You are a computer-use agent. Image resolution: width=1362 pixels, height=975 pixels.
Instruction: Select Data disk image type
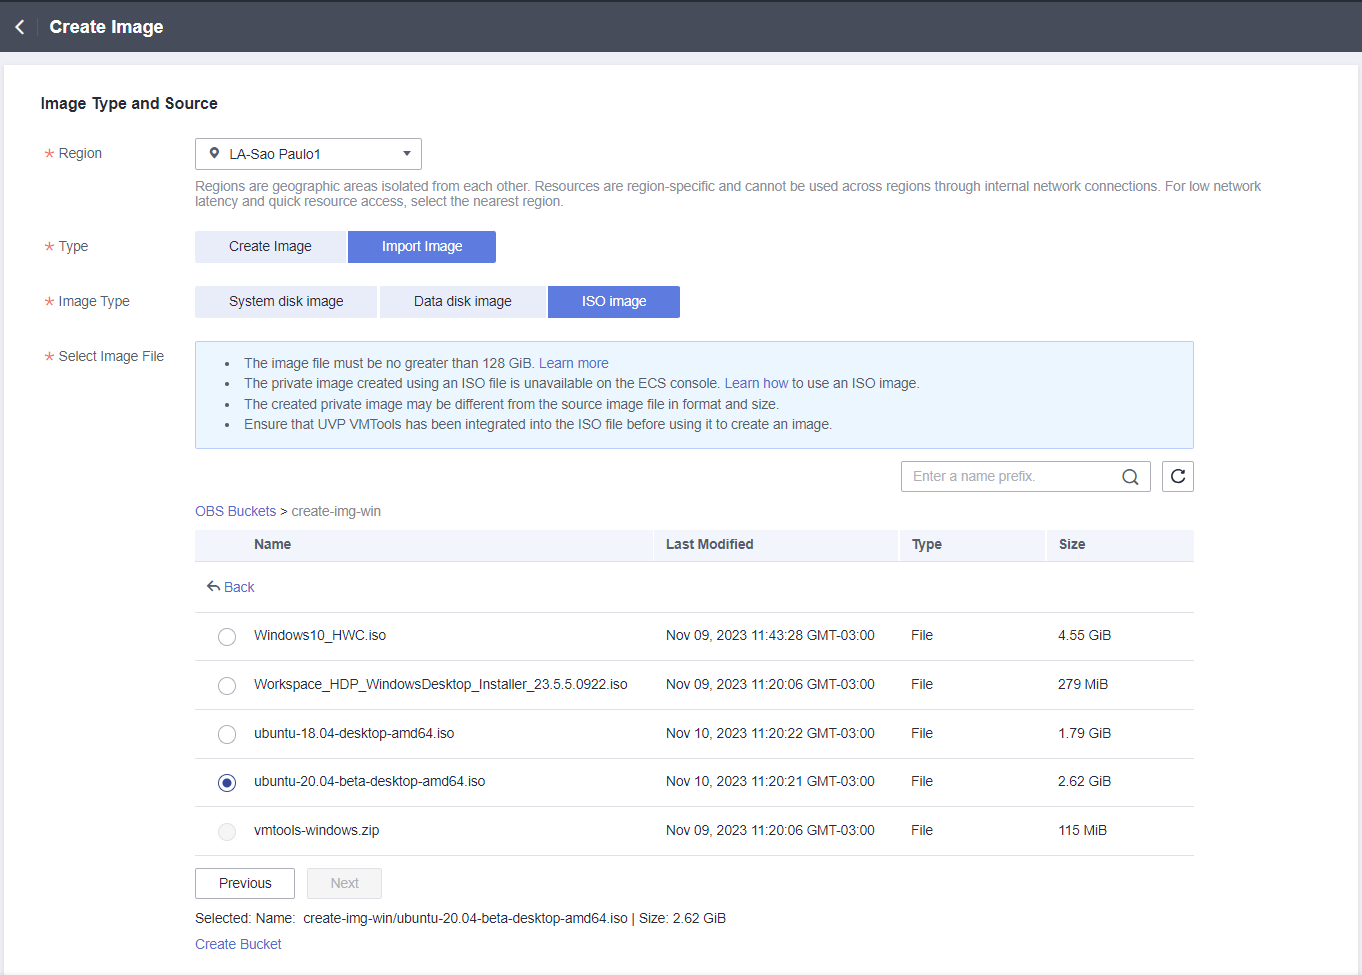click(463, 302)
